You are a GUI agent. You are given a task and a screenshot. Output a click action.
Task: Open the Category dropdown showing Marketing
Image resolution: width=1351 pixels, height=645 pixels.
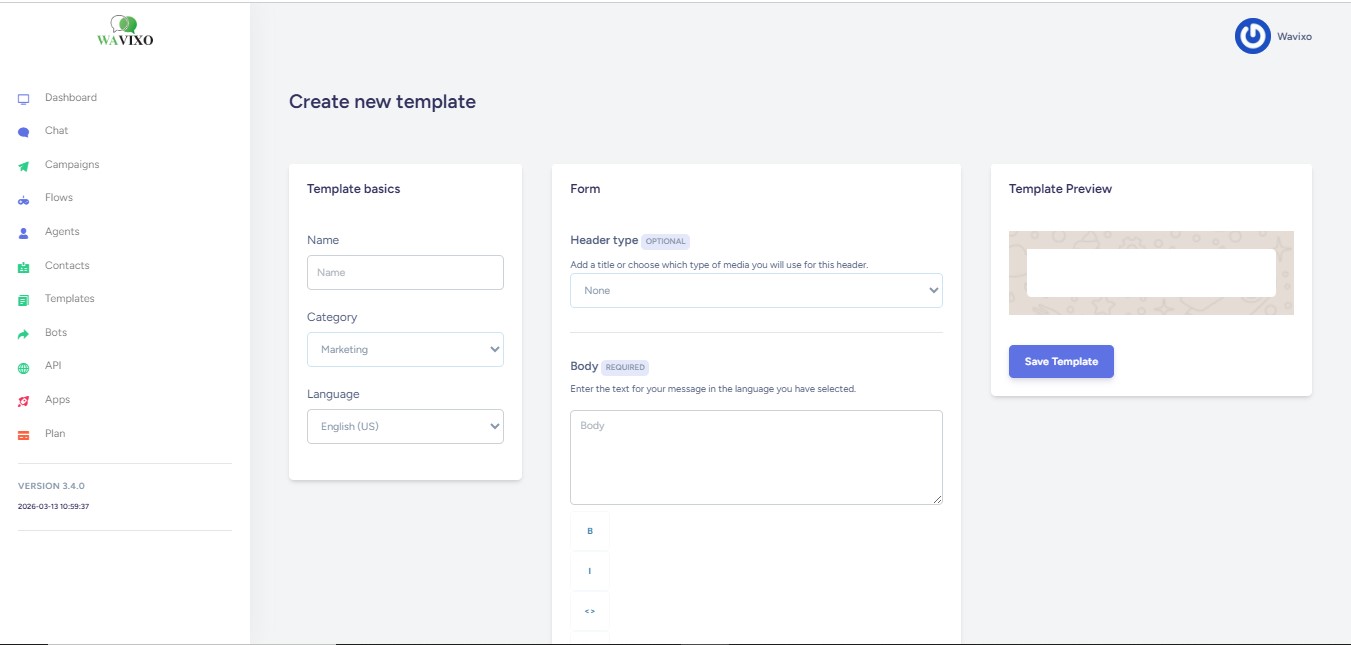tap(405, 350)
